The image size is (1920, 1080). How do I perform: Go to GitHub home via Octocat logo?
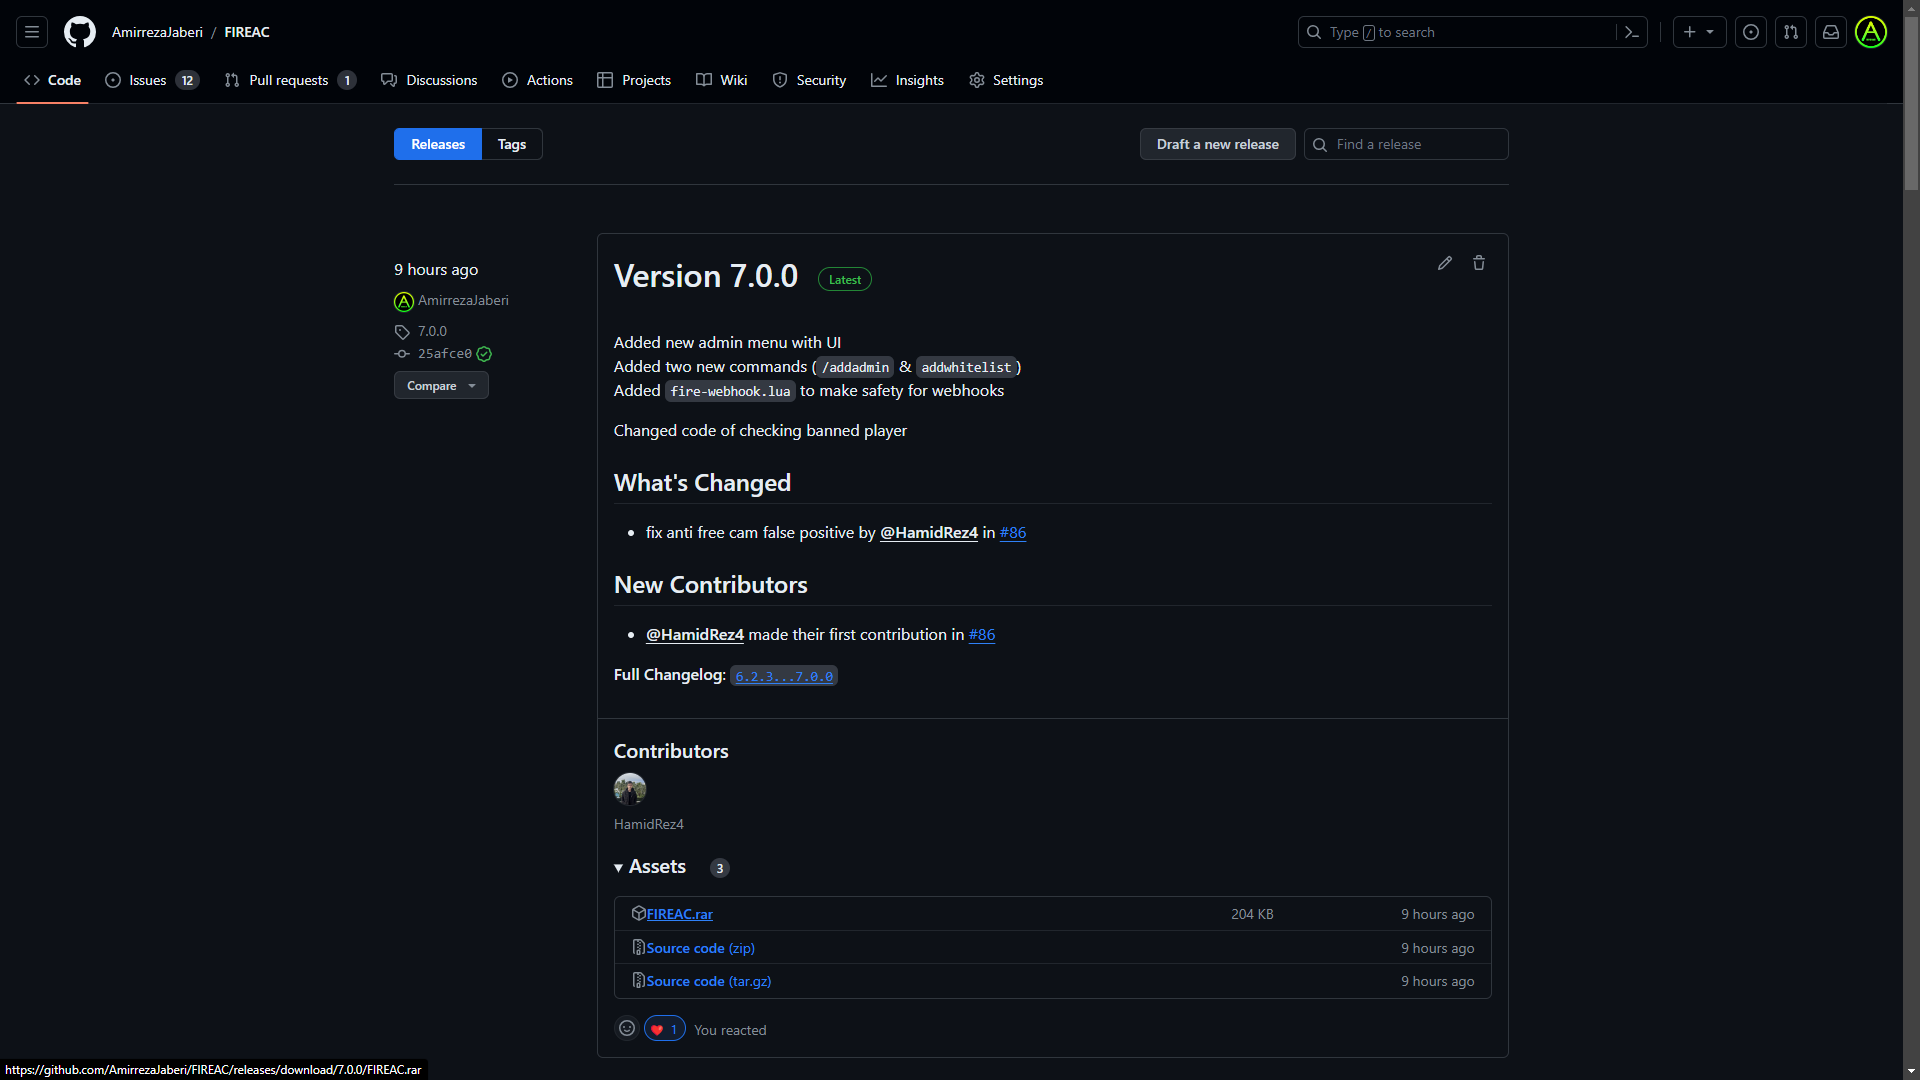80,32
